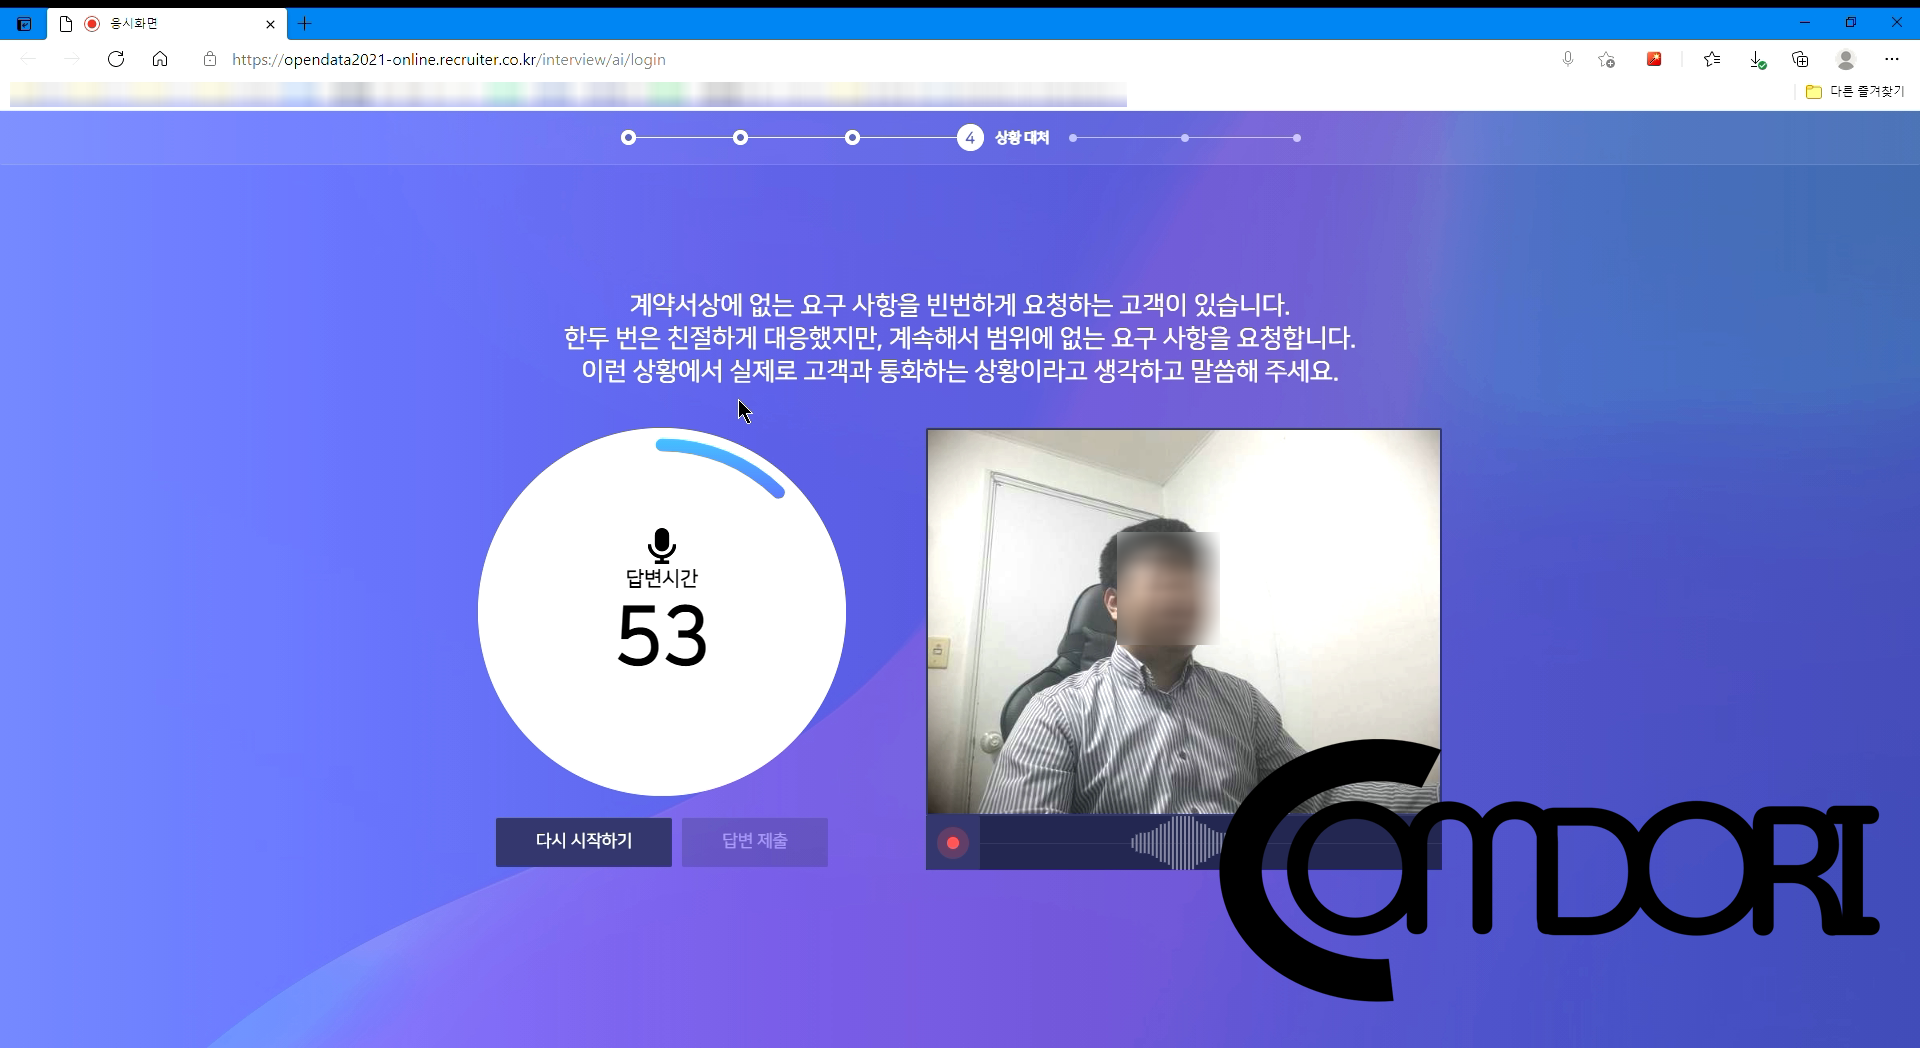Open the collections icon
The height and width of the screenshot is (1048, 1920).
pos(1801,59)
